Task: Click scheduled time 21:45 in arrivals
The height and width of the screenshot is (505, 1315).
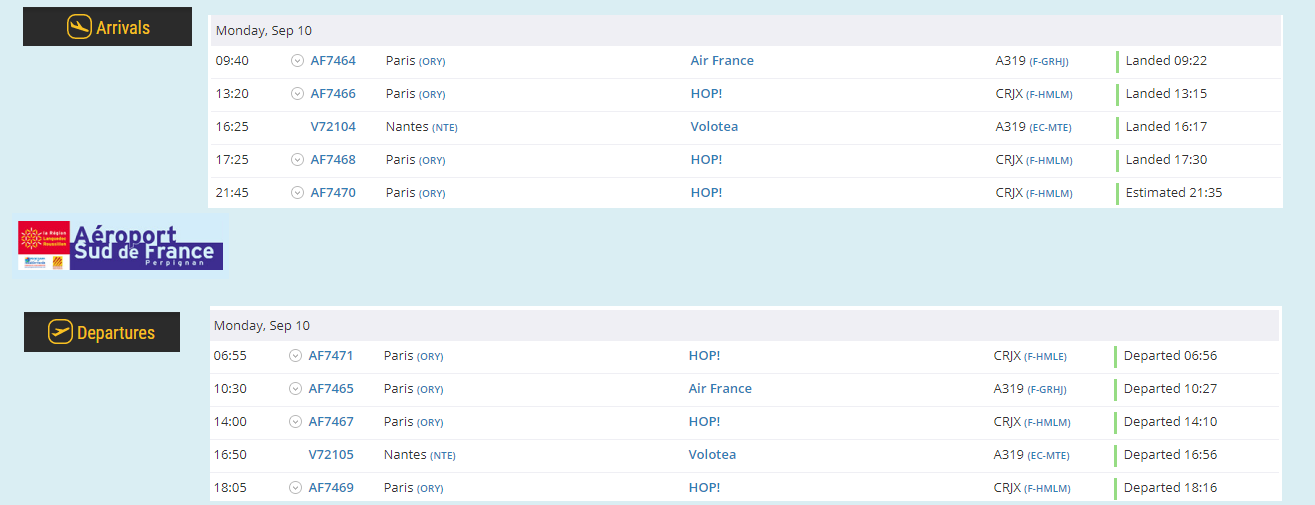Action: pyautogui.click(x=232, y=193)
